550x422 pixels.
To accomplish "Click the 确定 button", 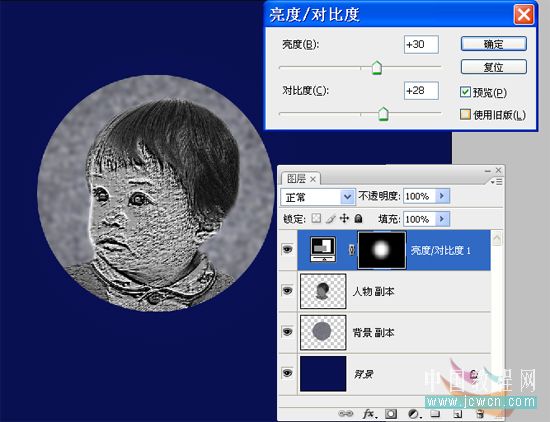I will click(x=494, y=44).
